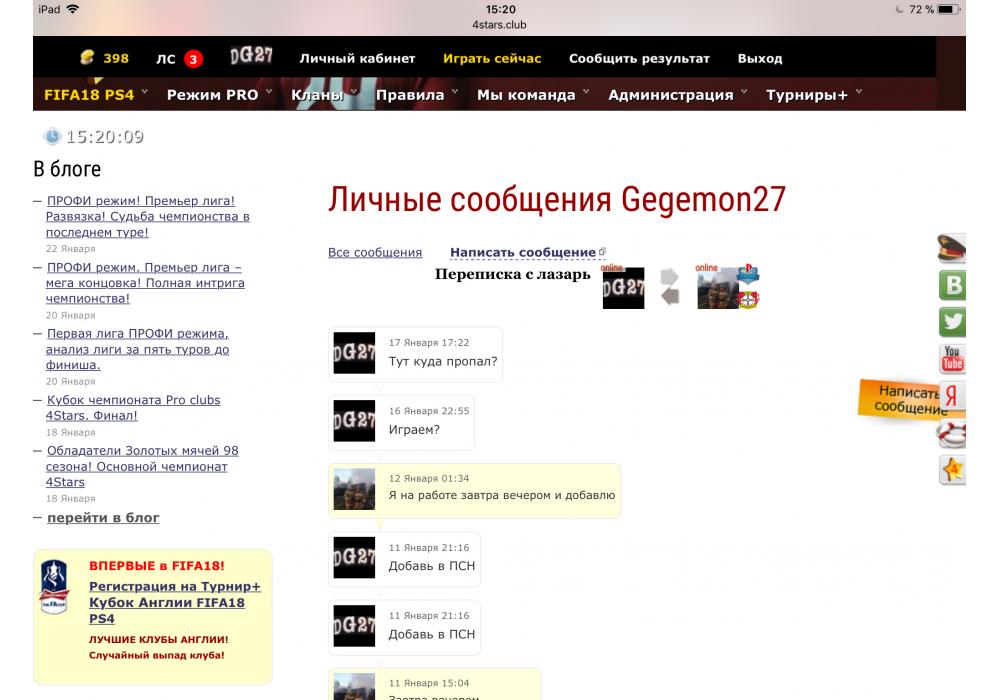
Task: Click the 398 coin balance
Action: tap(116, 59)
